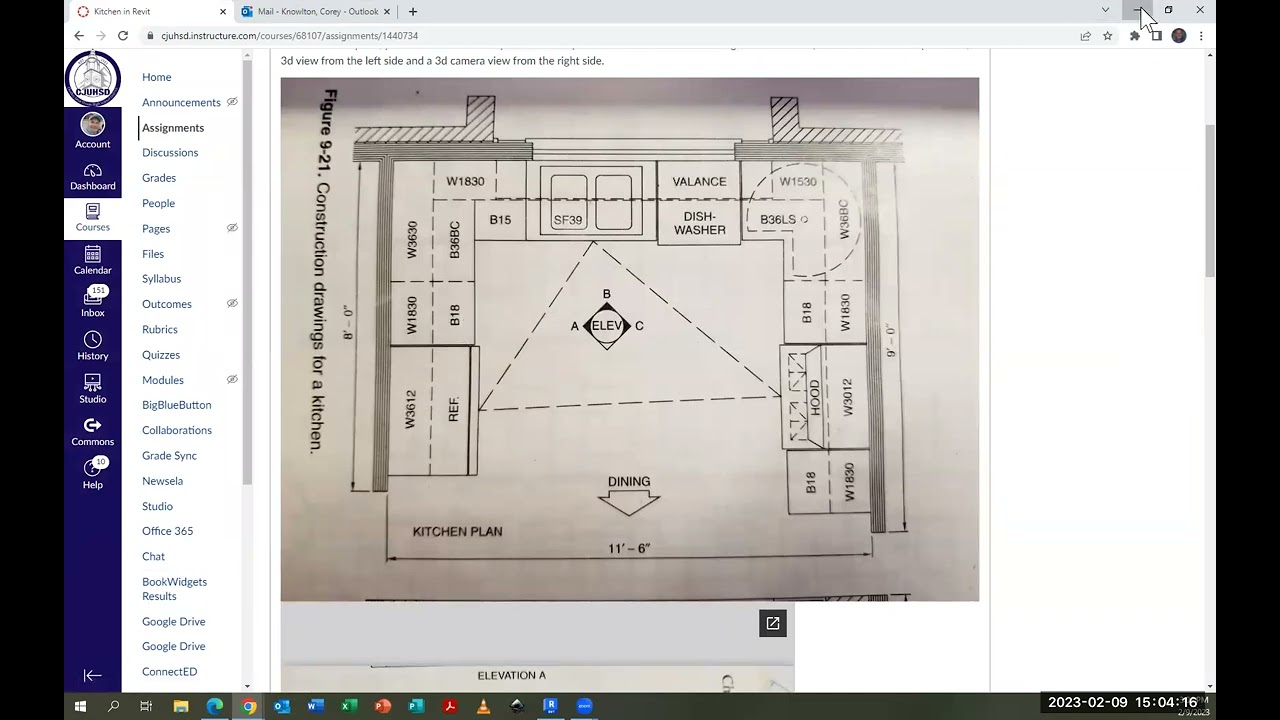
Task: Click hidden-eye icon beside Outcomes
Action: (232, 303)
